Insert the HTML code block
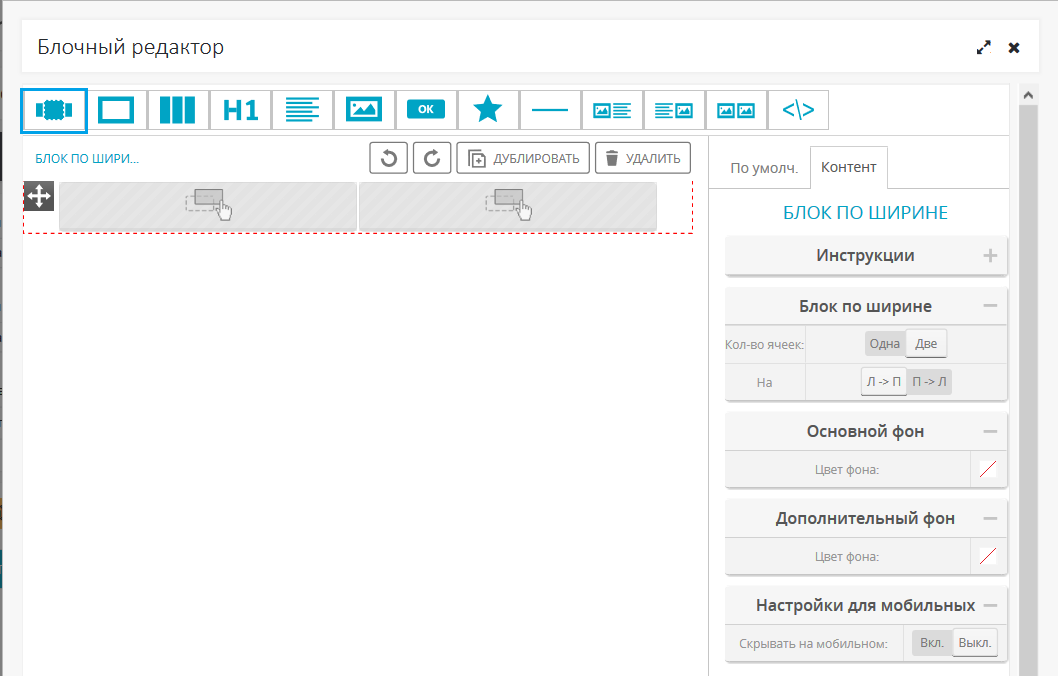This screenshot has width=1058, height=676. pos(798,110)
